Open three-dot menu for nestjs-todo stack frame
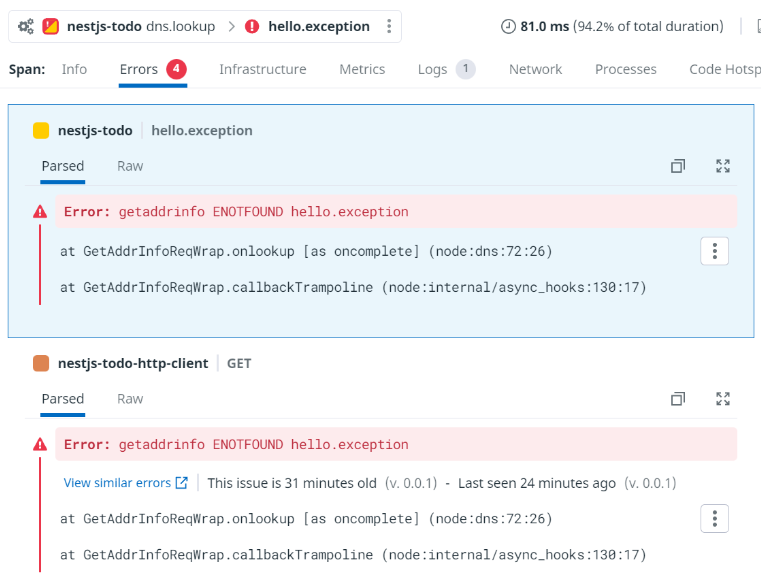 [714, 251]
